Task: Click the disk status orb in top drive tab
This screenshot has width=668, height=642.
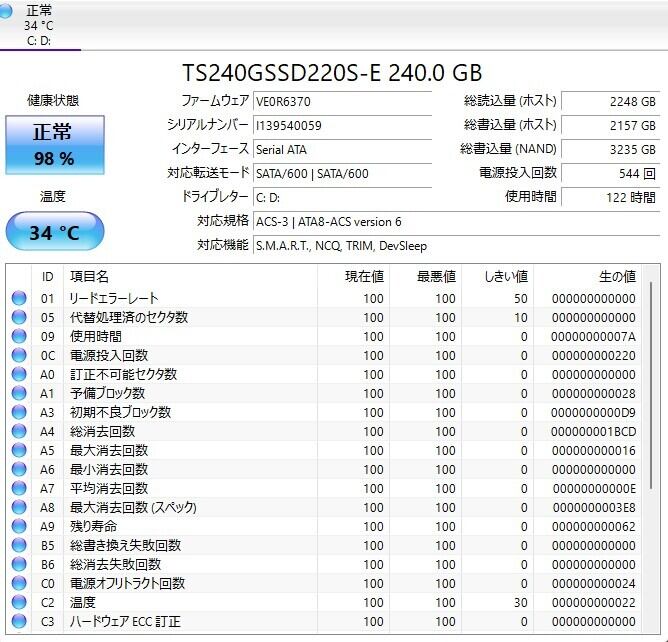Action: [9, 11]
